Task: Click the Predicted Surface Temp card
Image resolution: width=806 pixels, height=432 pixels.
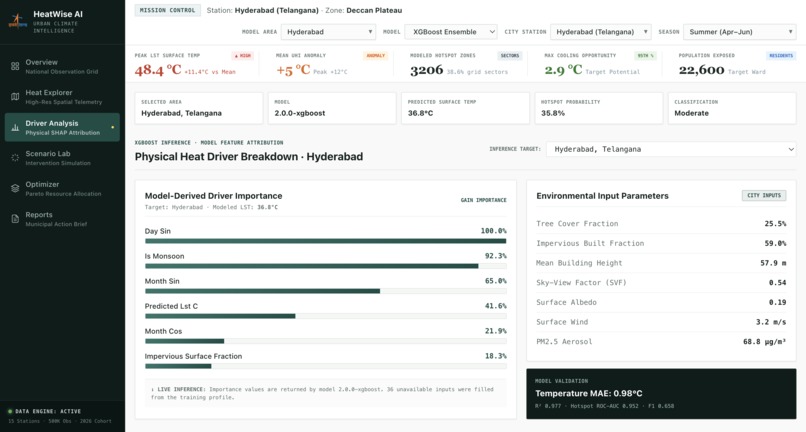Action: click(465, 108)
